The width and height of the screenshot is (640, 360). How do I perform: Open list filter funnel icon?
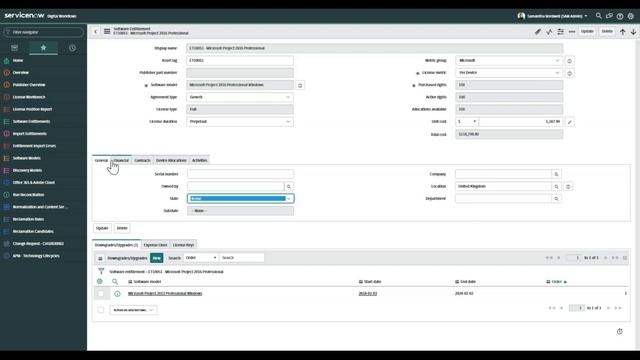coord(101,271)
